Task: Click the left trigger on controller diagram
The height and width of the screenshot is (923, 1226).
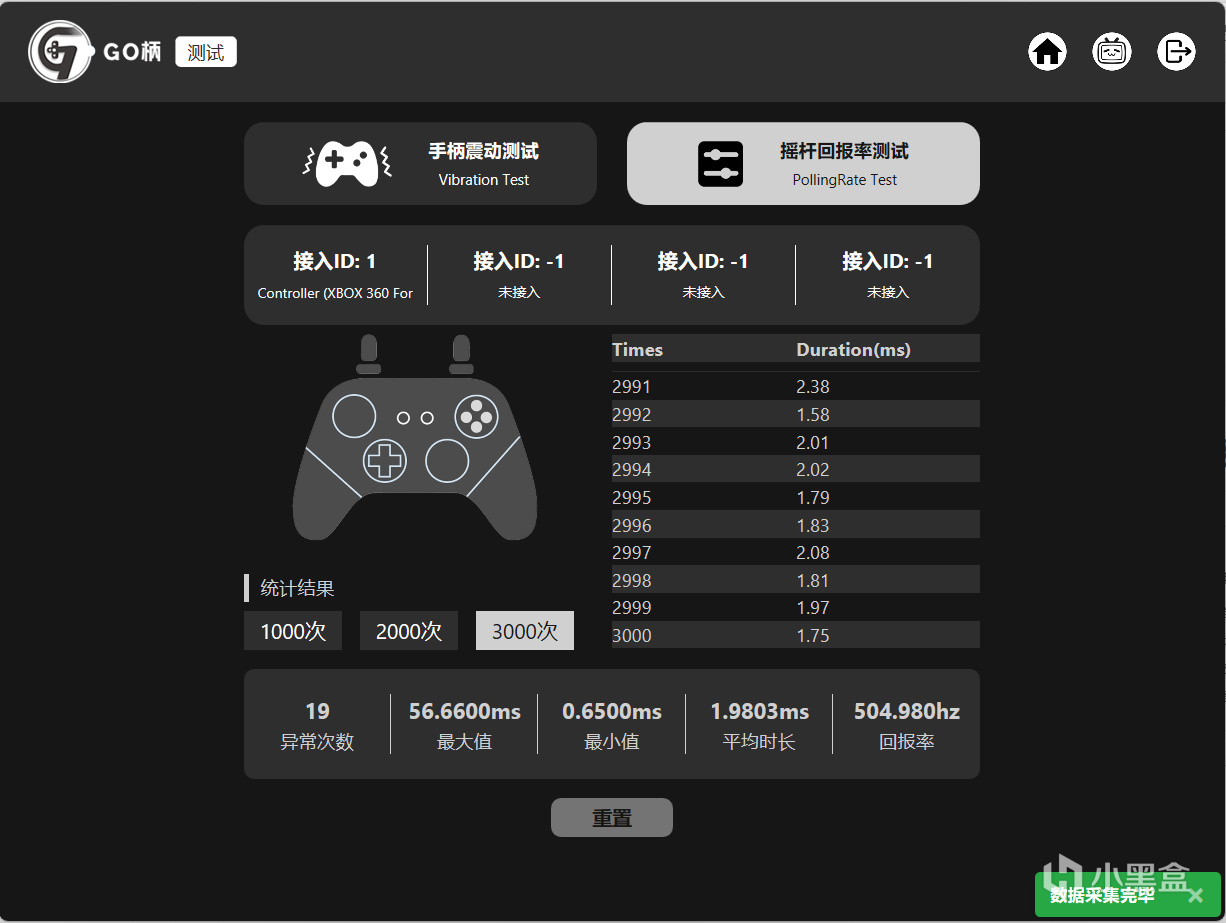Action: point(368,354)
